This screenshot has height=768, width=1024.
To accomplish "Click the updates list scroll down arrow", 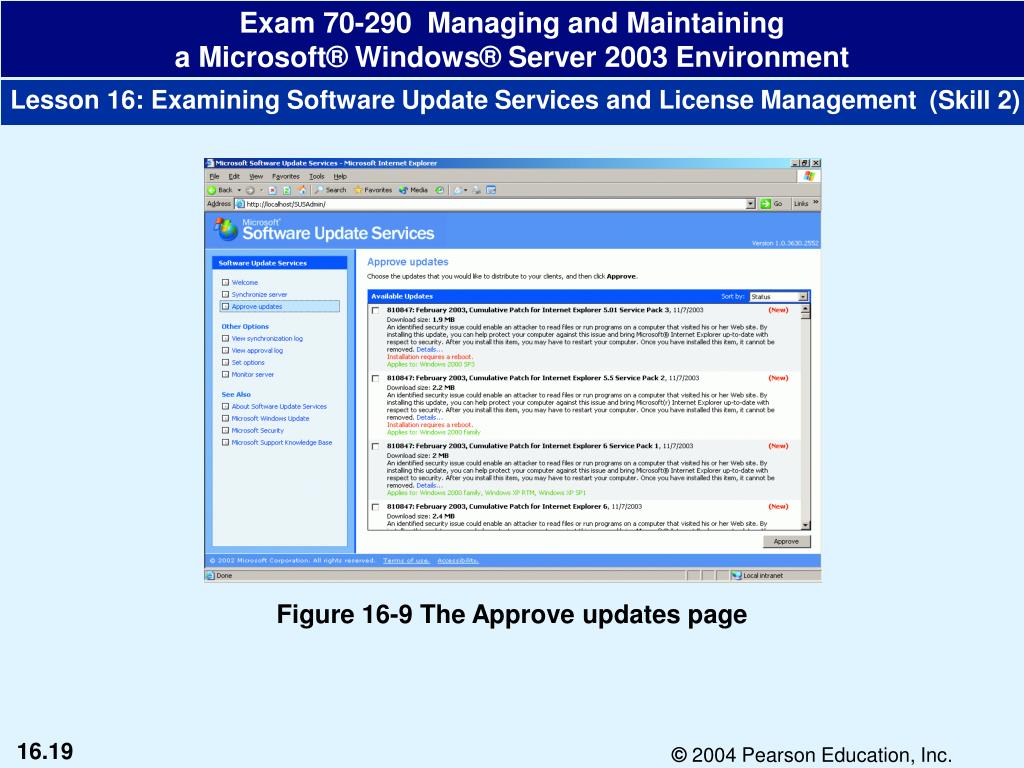I will click(x=805, y=525).
